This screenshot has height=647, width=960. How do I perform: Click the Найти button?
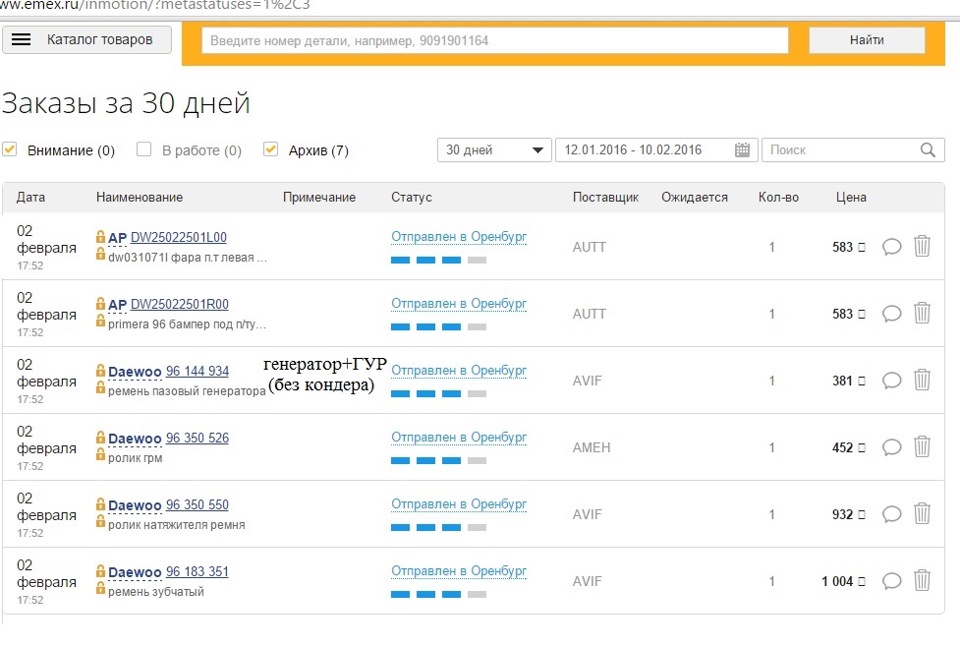(866, 40)
